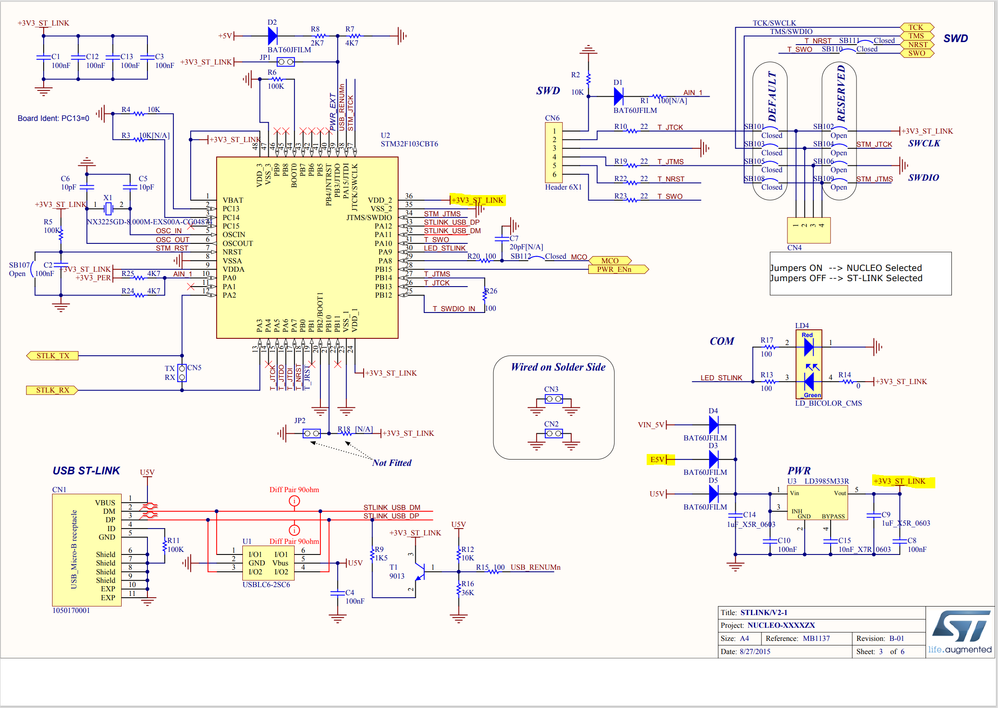Select the DEFAULT jumper group label
The height and width of the screenshot is (708, 998).
click(771, 96)
